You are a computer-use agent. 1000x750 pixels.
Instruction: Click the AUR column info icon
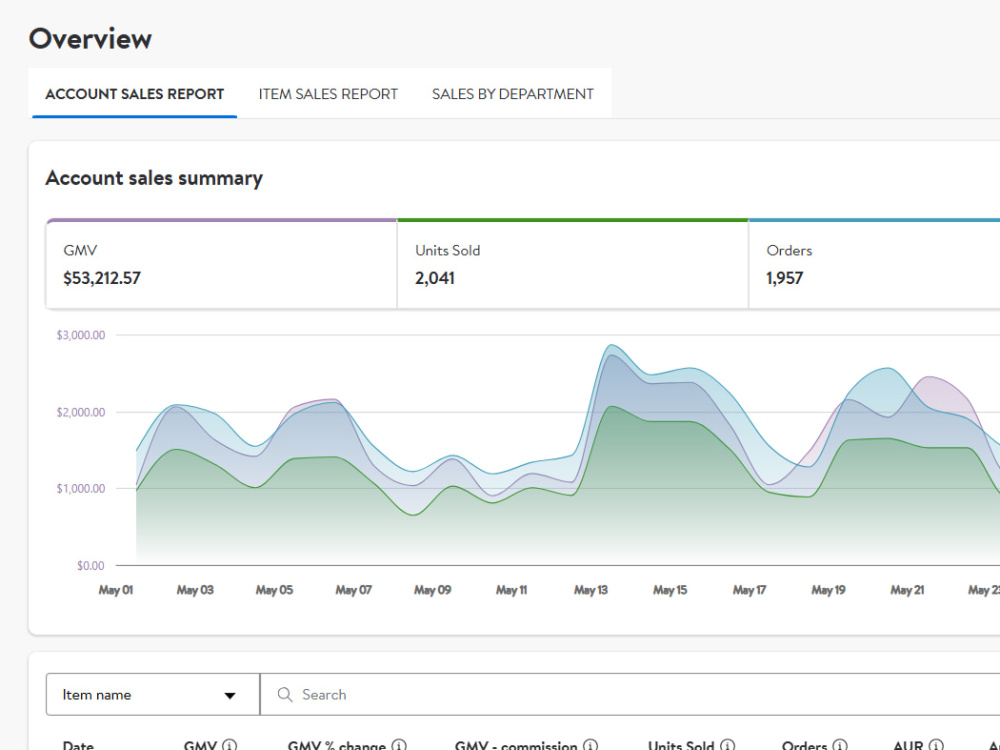click(x=936, y=745)
